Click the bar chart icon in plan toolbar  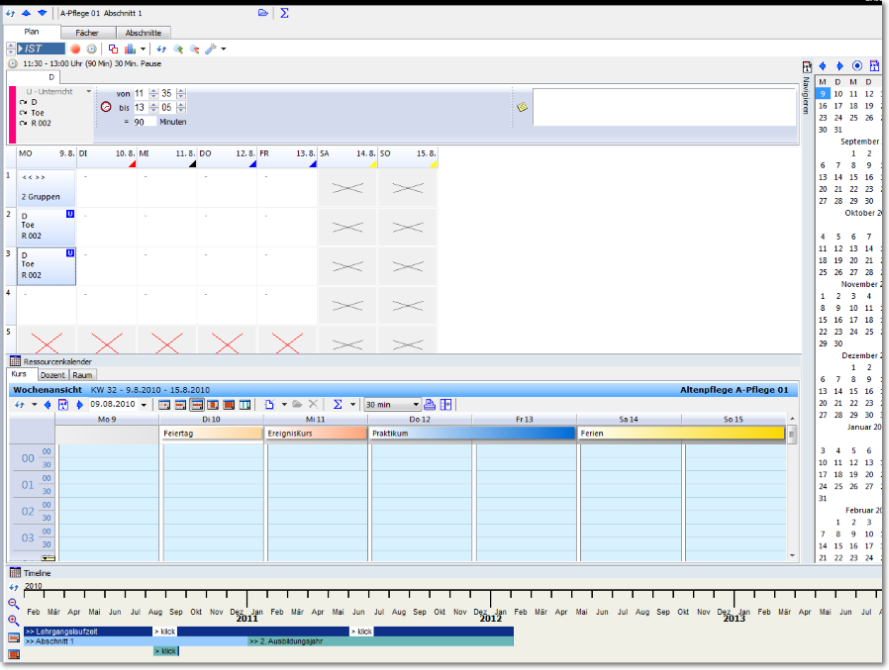point(130,48)
